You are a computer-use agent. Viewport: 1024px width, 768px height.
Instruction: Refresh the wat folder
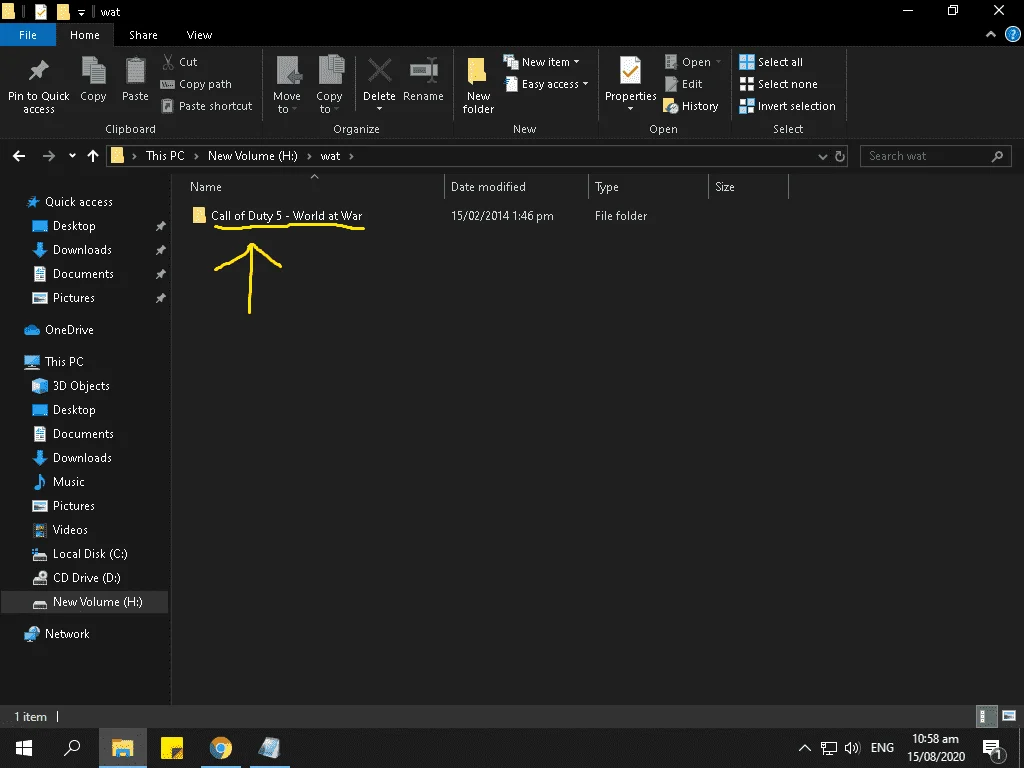point(840,156)
